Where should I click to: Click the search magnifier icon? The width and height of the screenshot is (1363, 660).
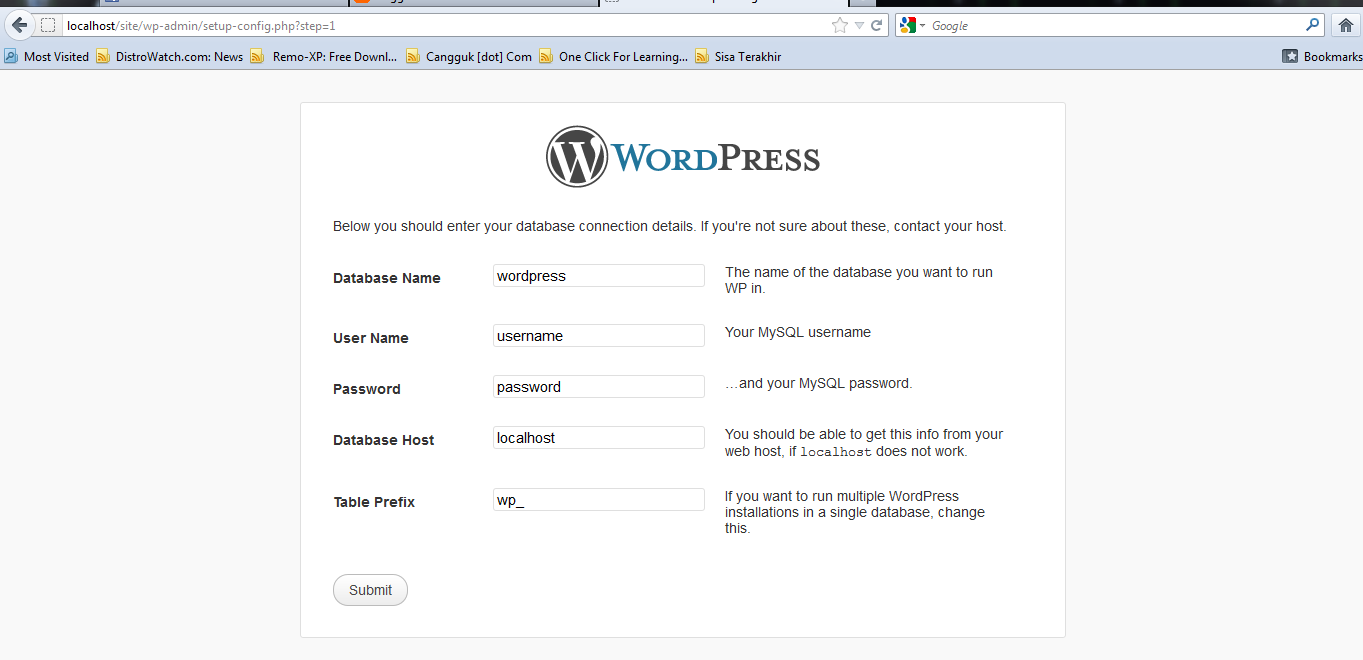pyautogui.click(x=1311, y=25)
